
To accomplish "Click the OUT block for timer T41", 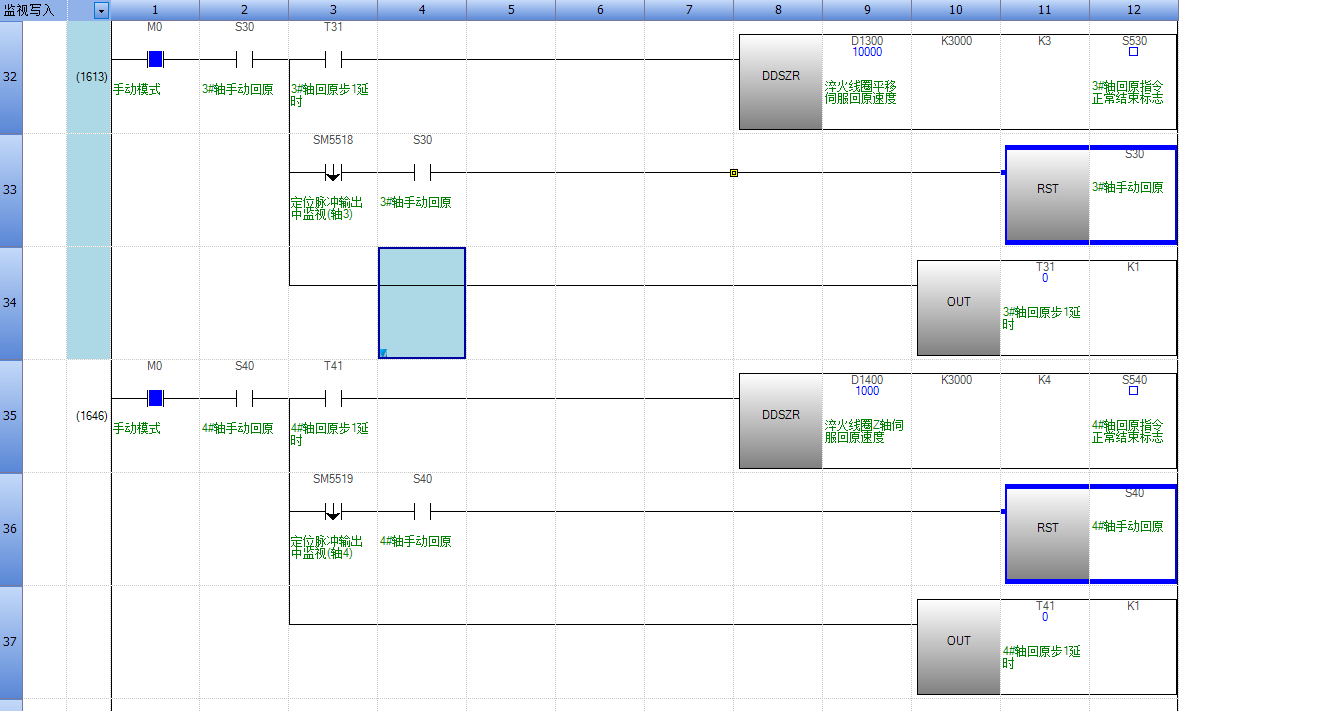I will pos(958,647).
